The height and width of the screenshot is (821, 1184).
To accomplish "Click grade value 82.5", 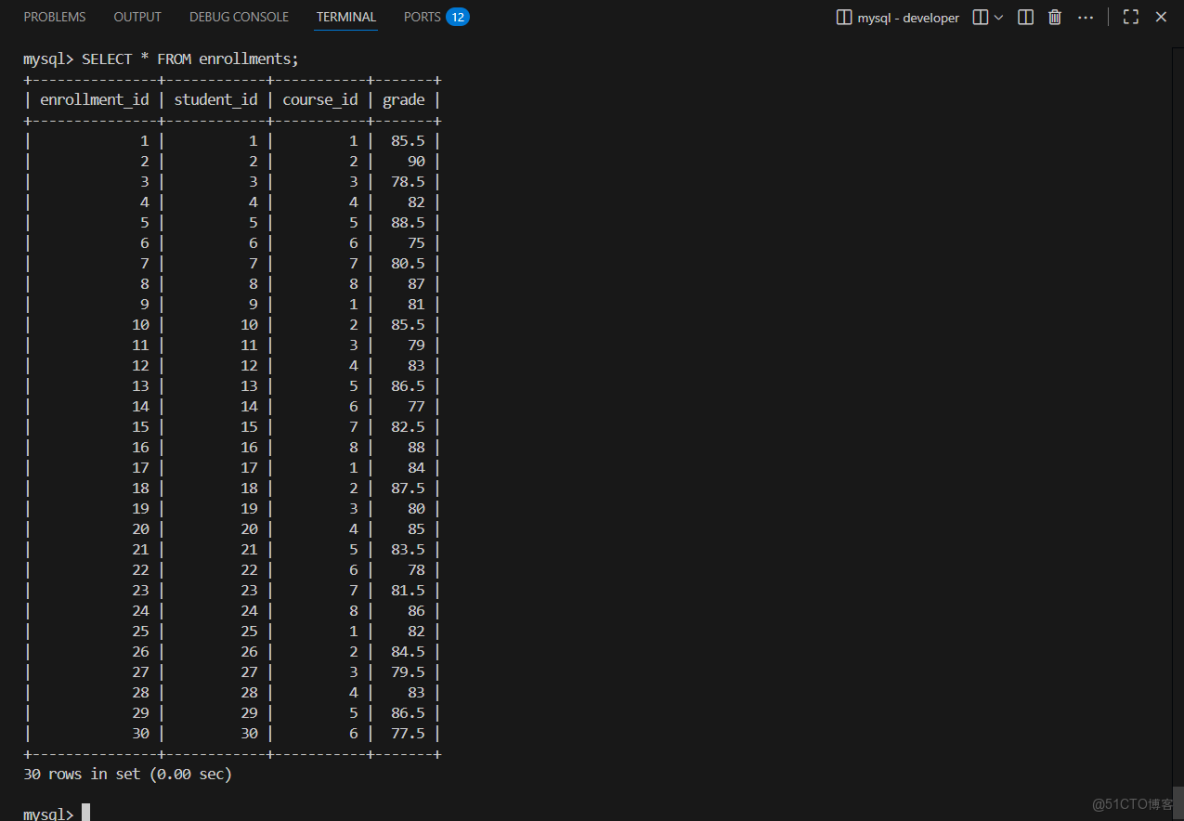I will [x=408, y=426].
